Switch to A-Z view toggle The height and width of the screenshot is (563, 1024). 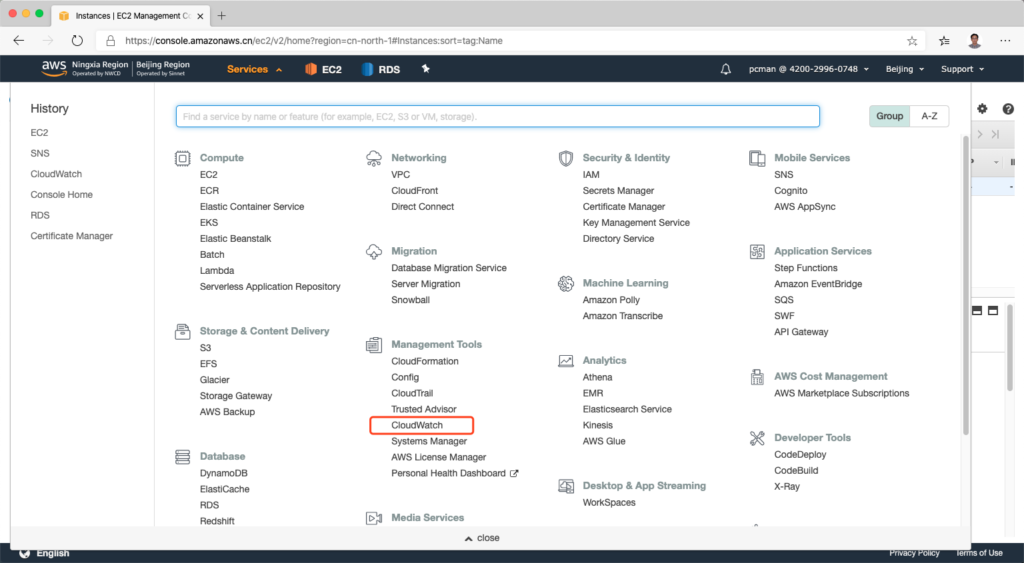click(x=929, y=116)
